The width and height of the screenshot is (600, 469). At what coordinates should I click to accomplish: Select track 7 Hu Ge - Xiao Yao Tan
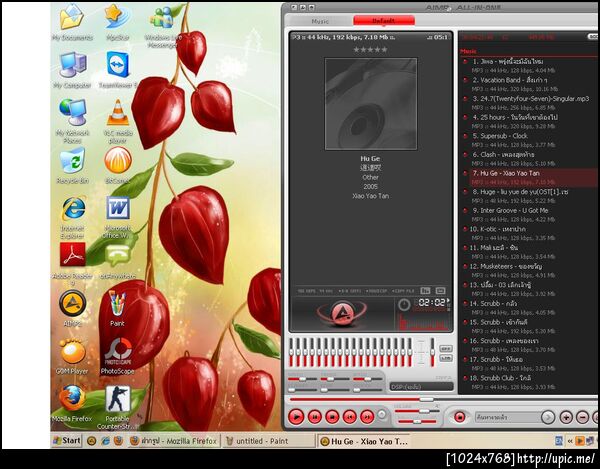coord(530,177)
